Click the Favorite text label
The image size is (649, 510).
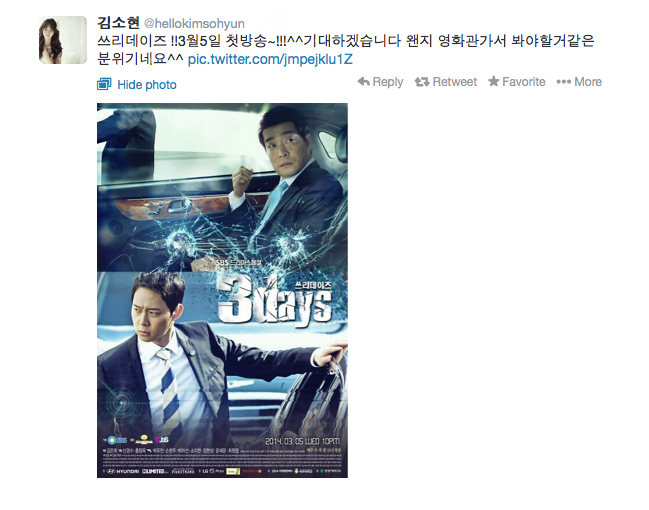tap(524, 82)
